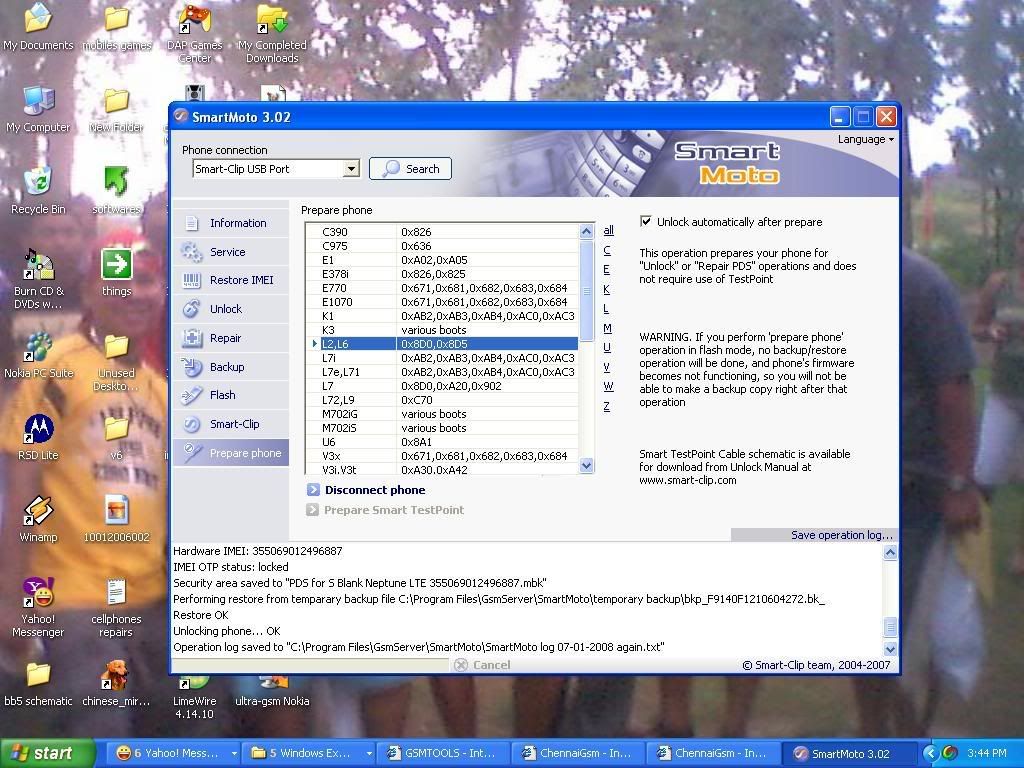
Task: Select Yahoo! Messenger desktop shortcut
Action: (x=39, y=608)
